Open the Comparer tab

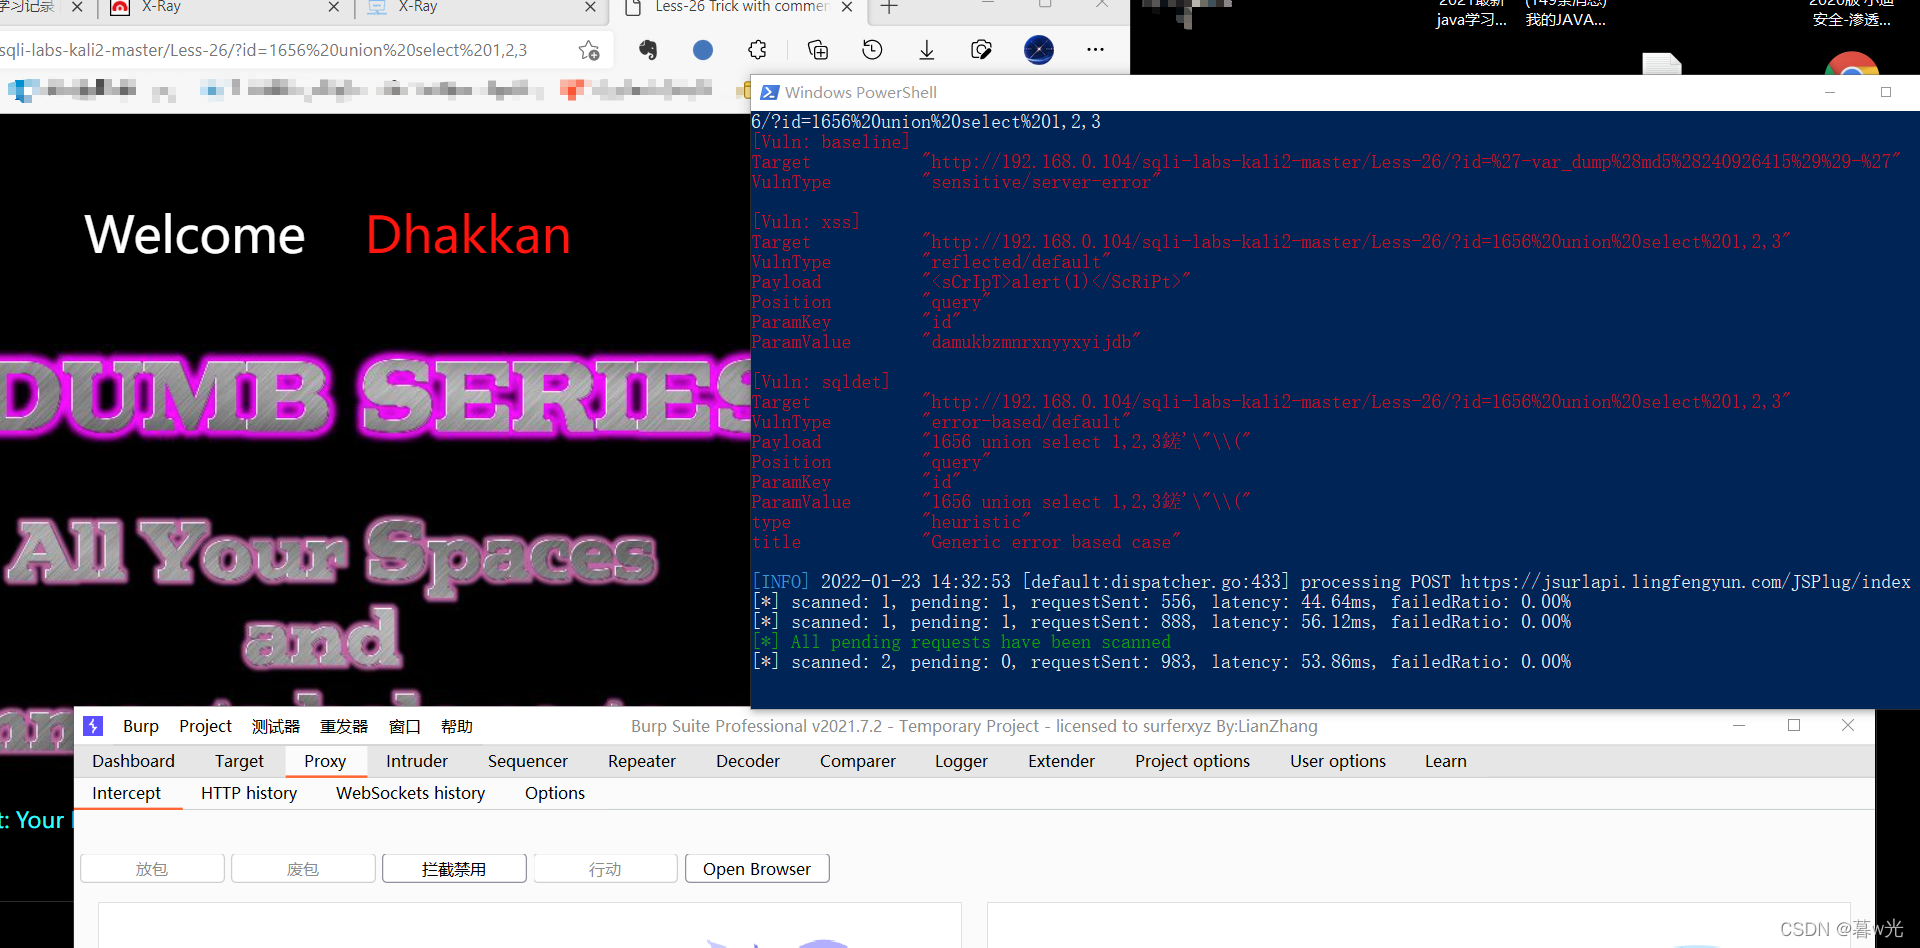click(x=858, y=761)
